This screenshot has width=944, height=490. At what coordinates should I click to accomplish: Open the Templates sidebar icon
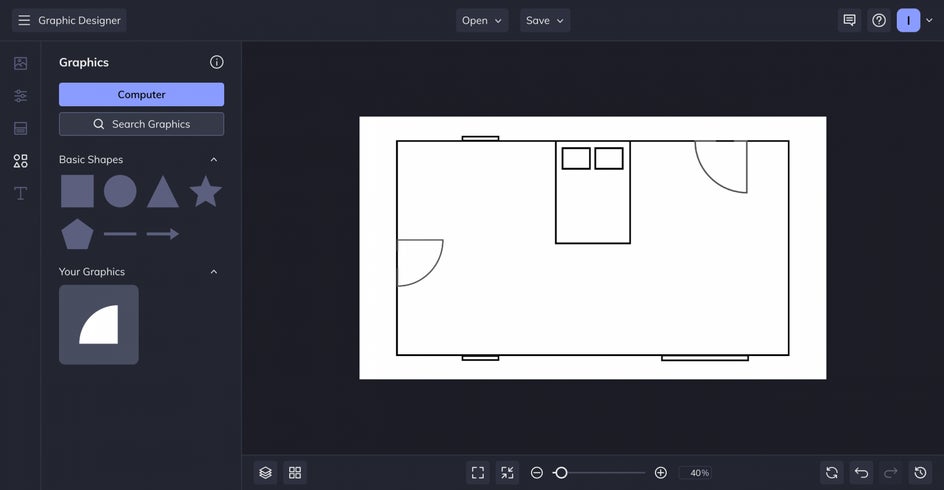[20, 128]
